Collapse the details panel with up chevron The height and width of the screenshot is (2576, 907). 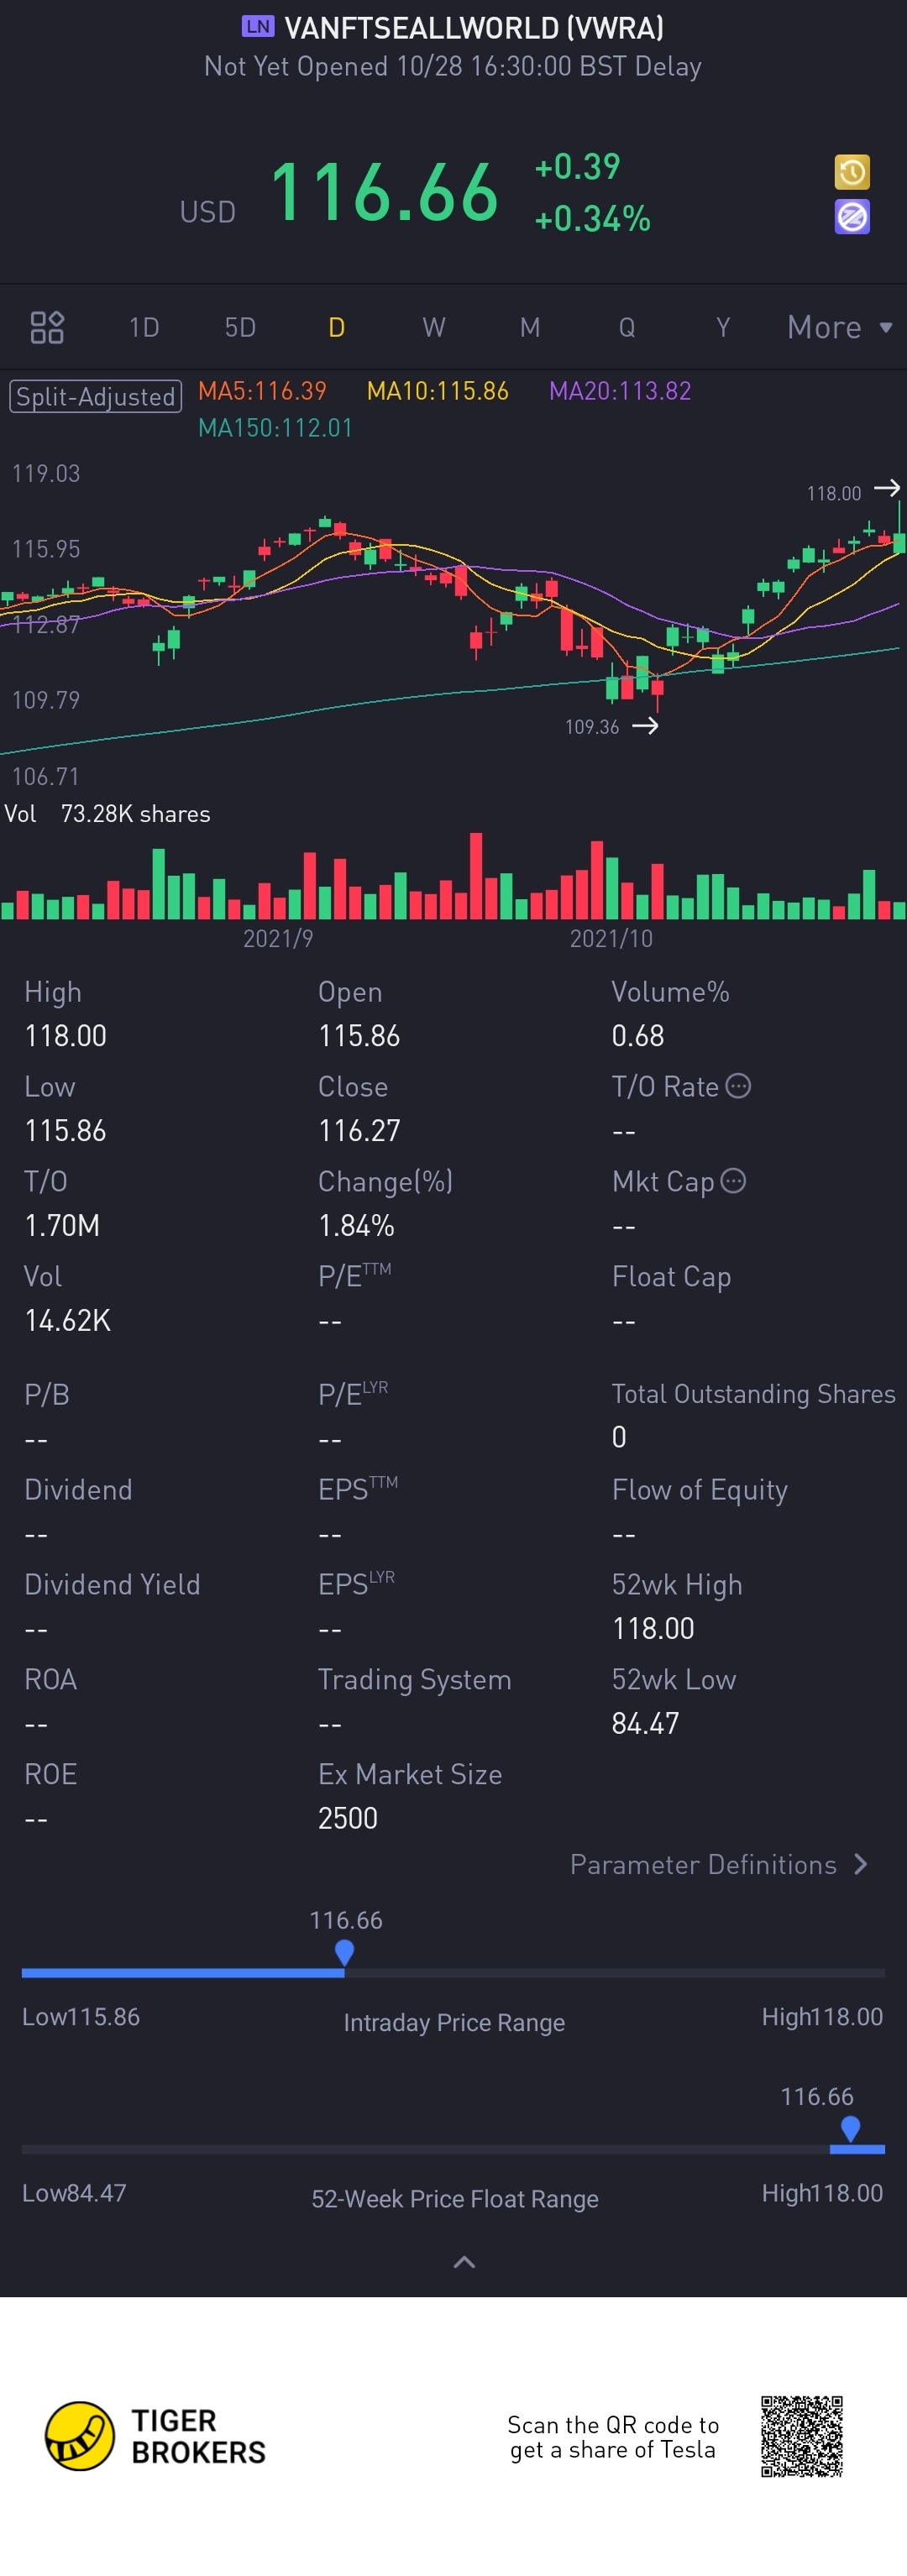464,2262
